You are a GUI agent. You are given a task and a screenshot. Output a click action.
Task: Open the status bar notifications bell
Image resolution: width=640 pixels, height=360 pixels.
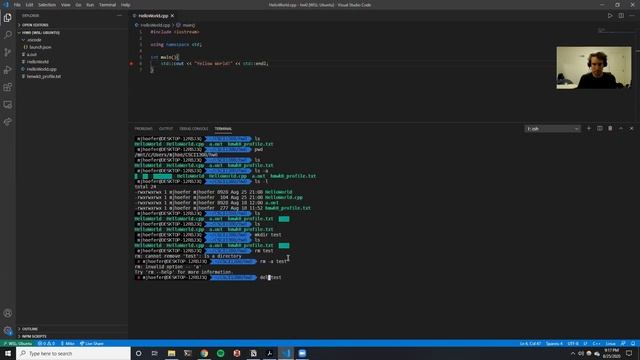coord(633,344)
